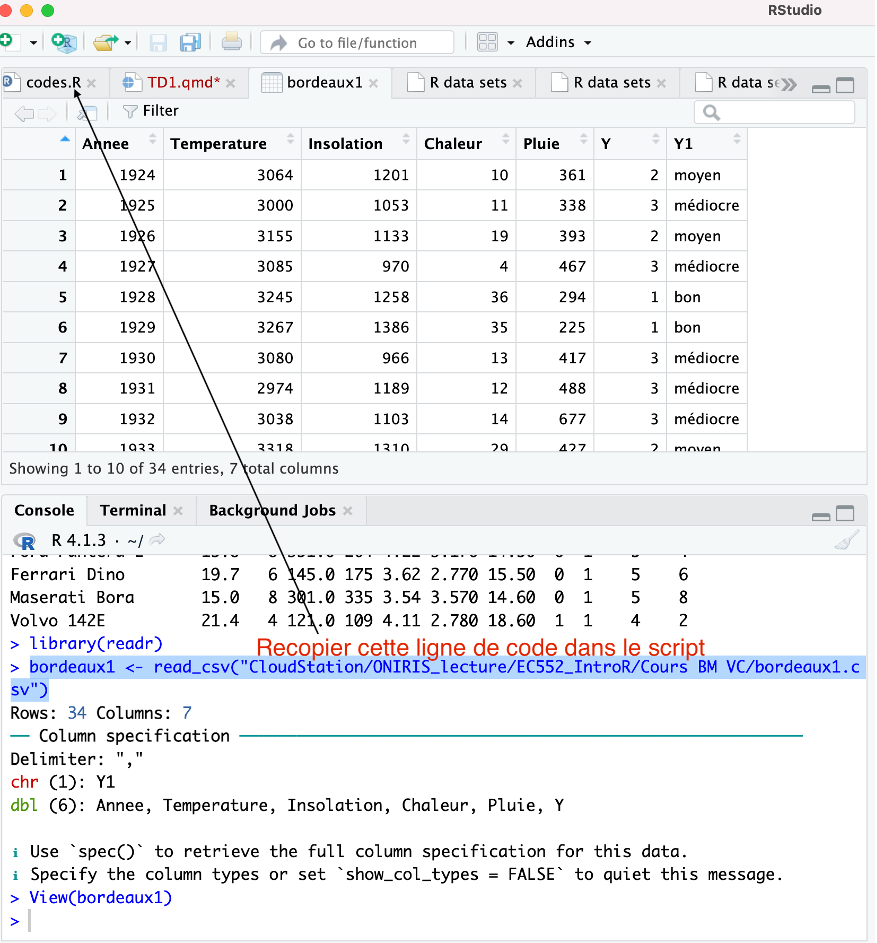Click the macOS yellow minimize button
Screen dimensions: 877x943
click(x=26, y=10)
